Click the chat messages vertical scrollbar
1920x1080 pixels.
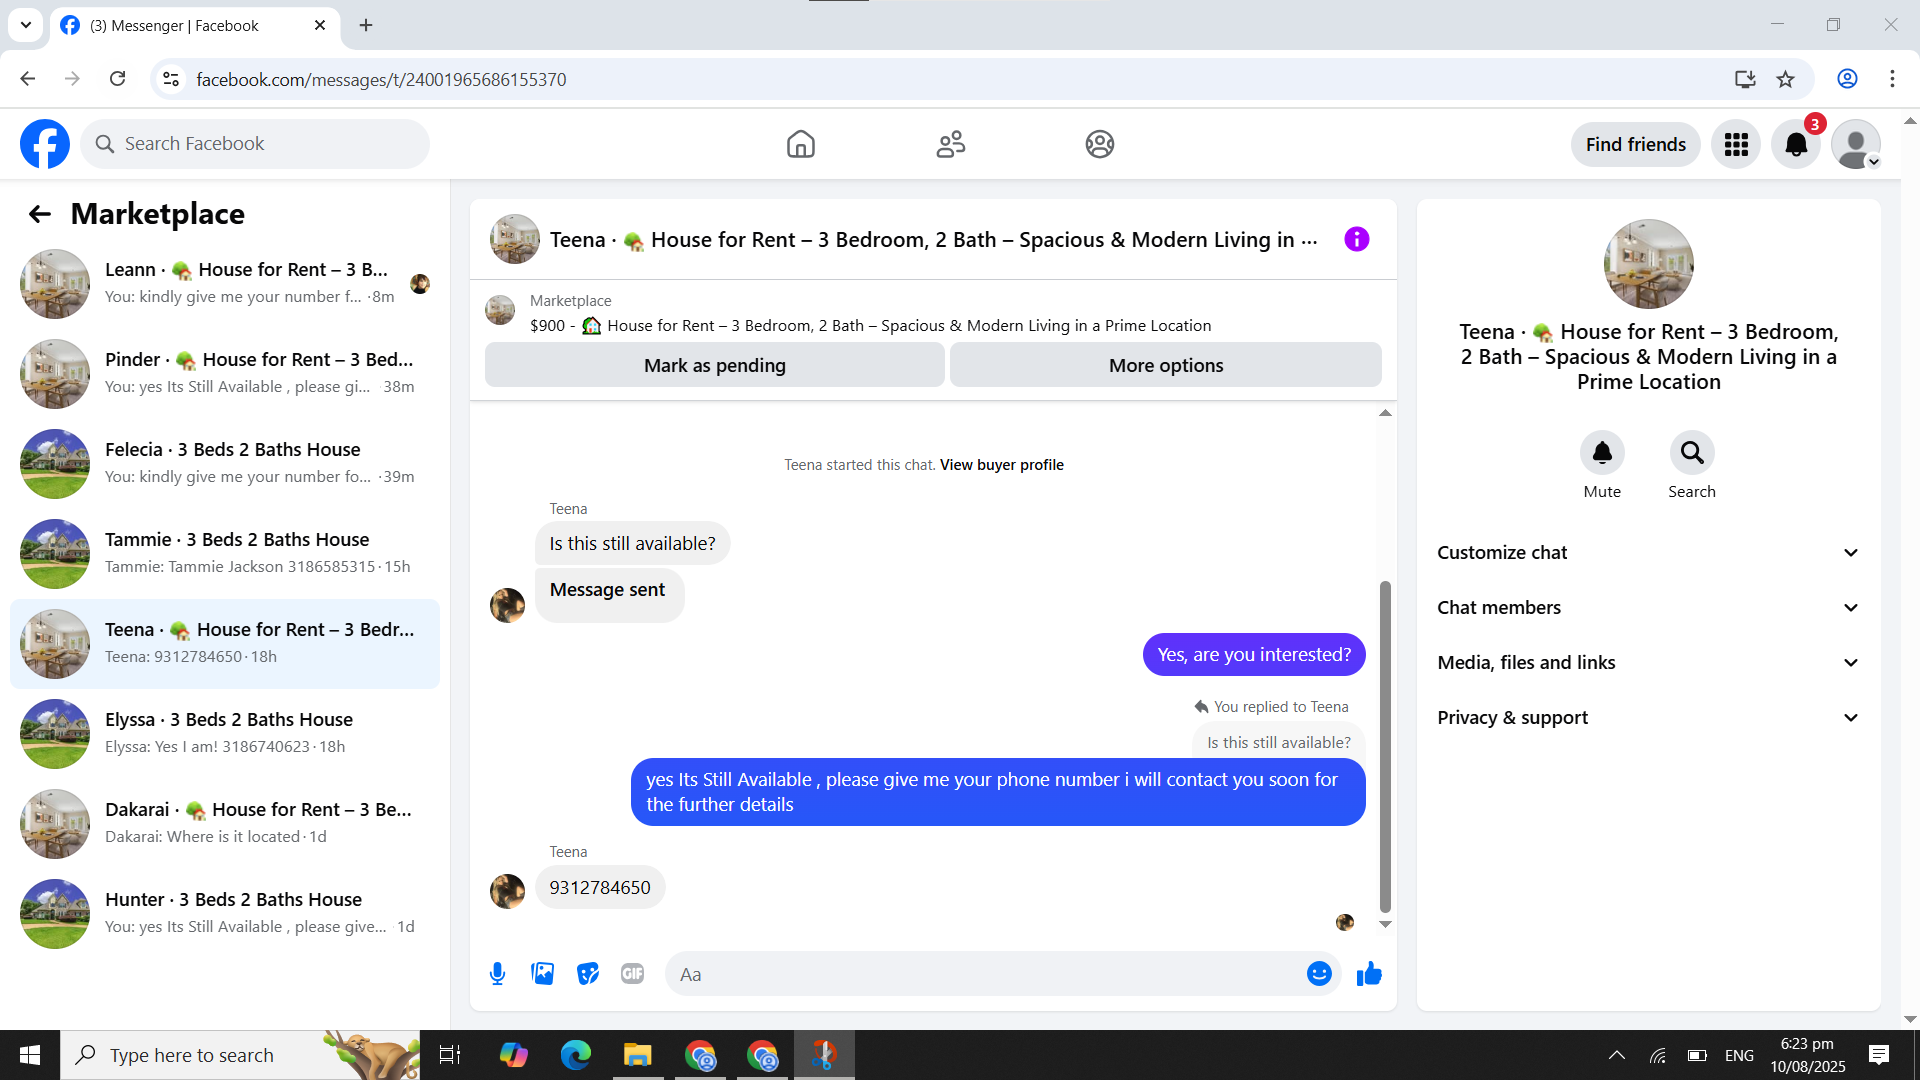point(1385,745)
